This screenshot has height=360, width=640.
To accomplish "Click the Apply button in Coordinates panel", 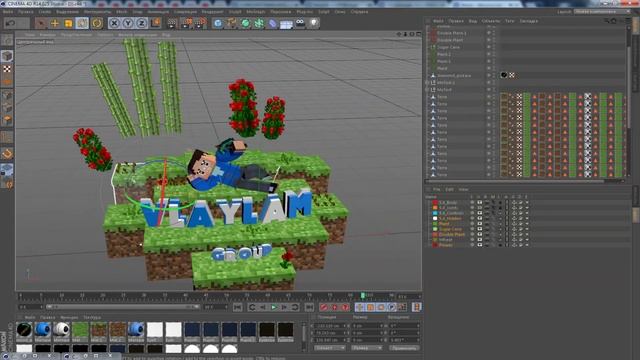I will pos(404,348).
